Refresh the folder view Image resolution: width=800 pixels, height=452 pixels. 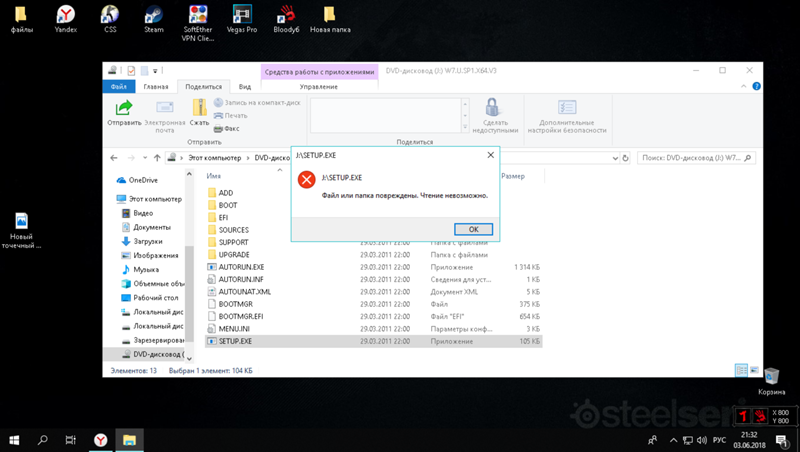tap(626, 158)
